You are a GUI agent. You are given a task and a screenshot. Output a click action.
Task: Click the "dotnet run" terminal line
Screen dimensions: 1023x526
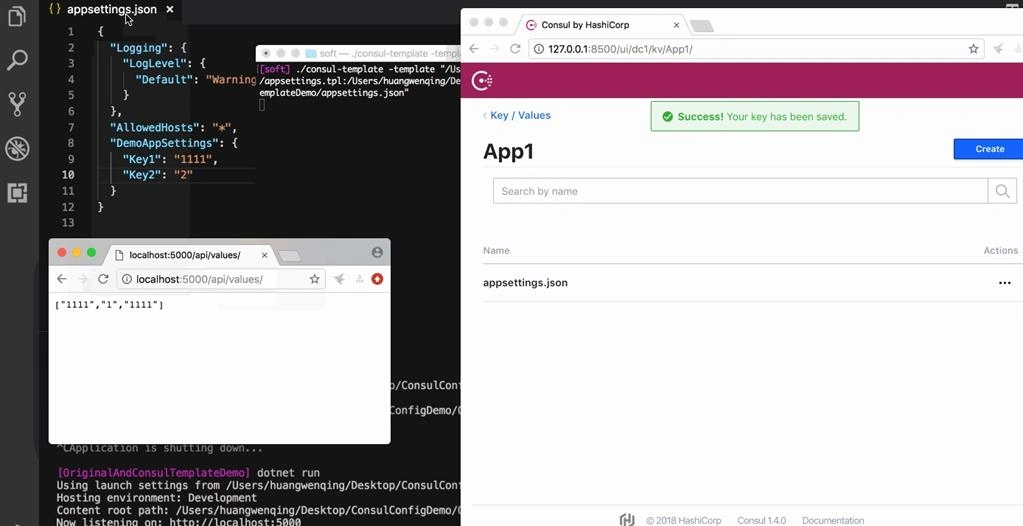pos(189,472)
